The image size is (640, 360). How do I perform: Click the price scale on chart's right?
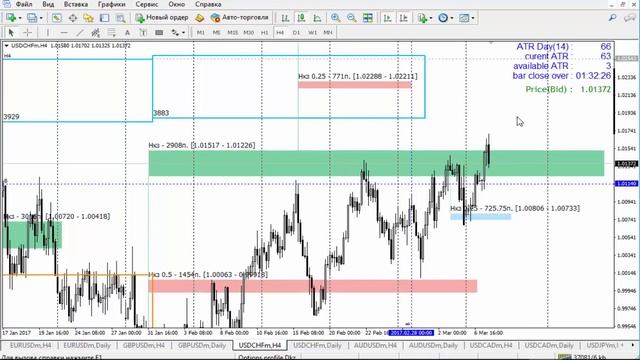627,184
